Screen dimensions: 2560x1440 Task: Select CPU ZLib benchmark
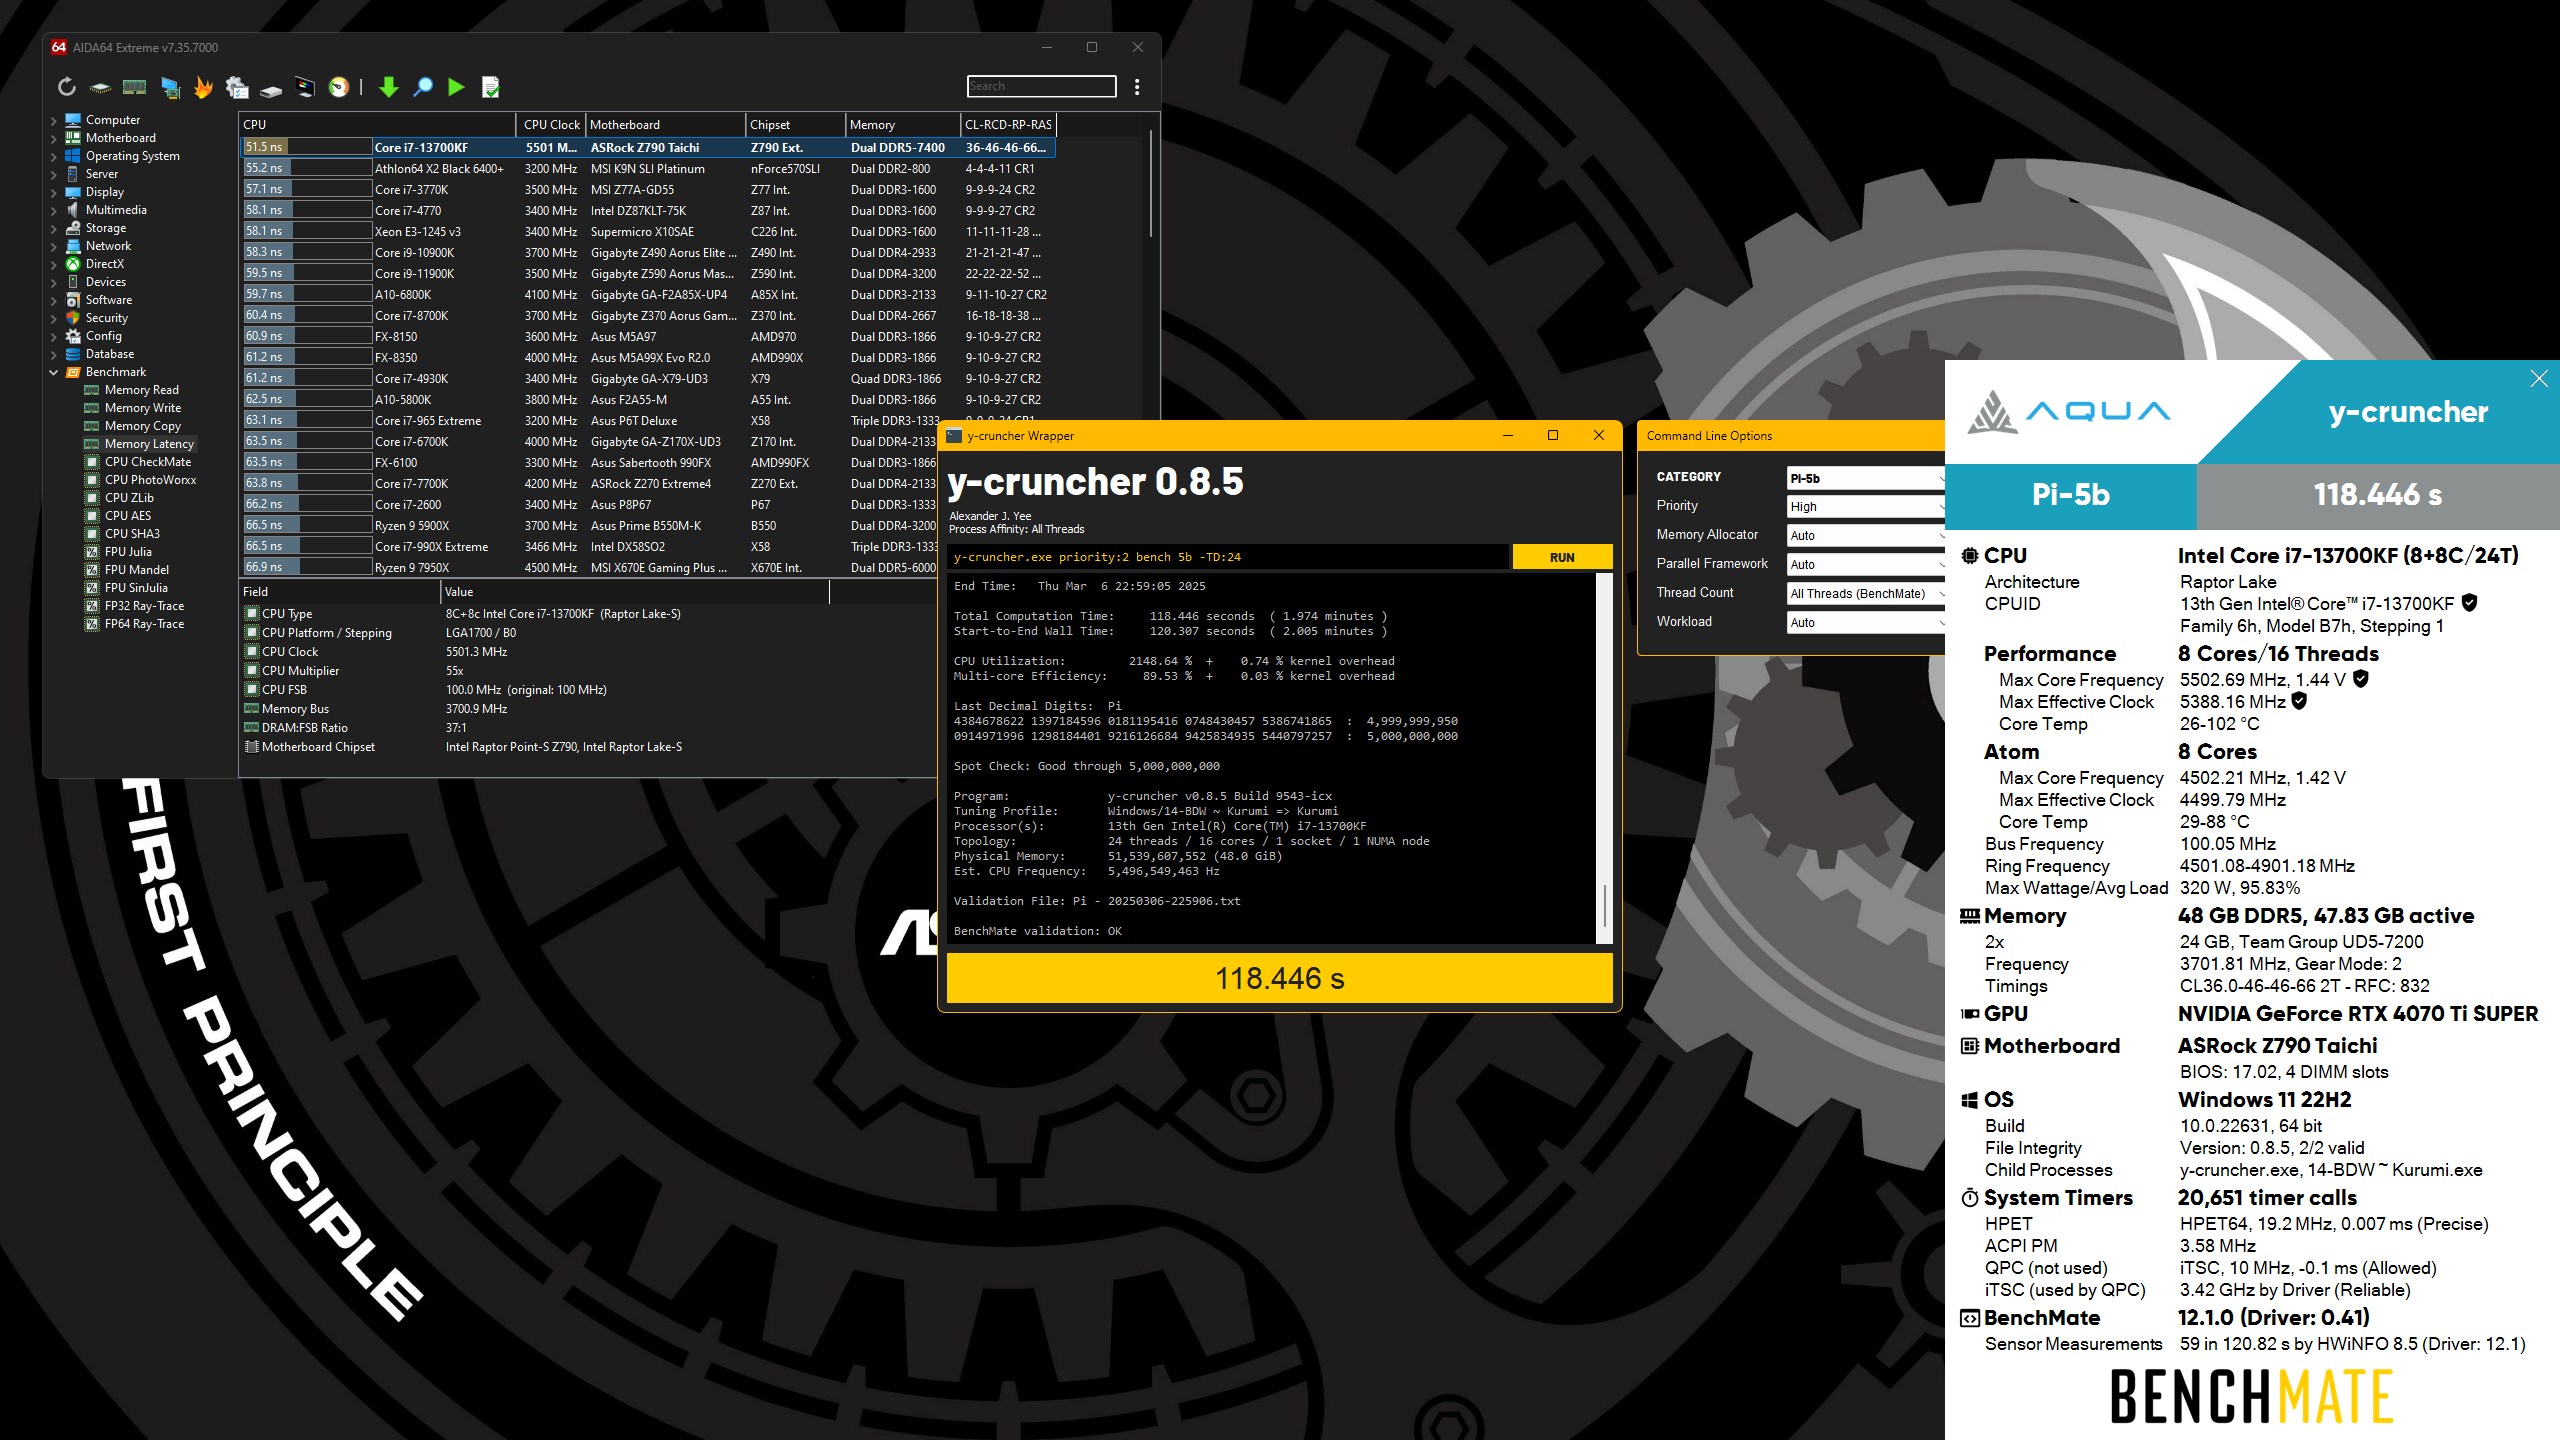coord(129,498)
